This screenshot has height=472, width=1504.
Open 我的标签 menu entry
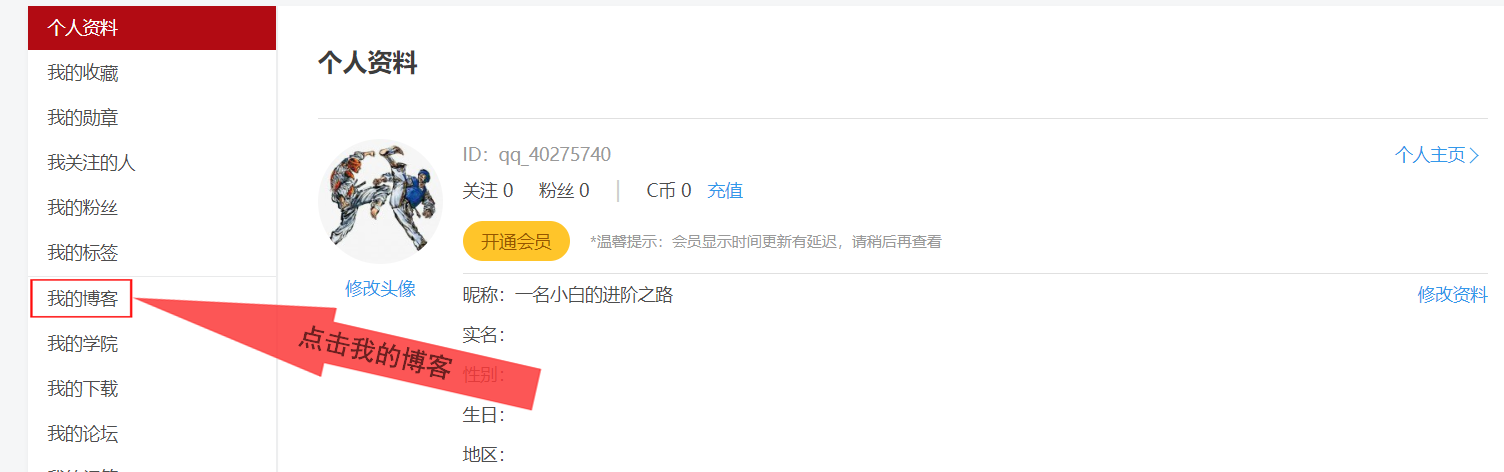pos(152,253)
